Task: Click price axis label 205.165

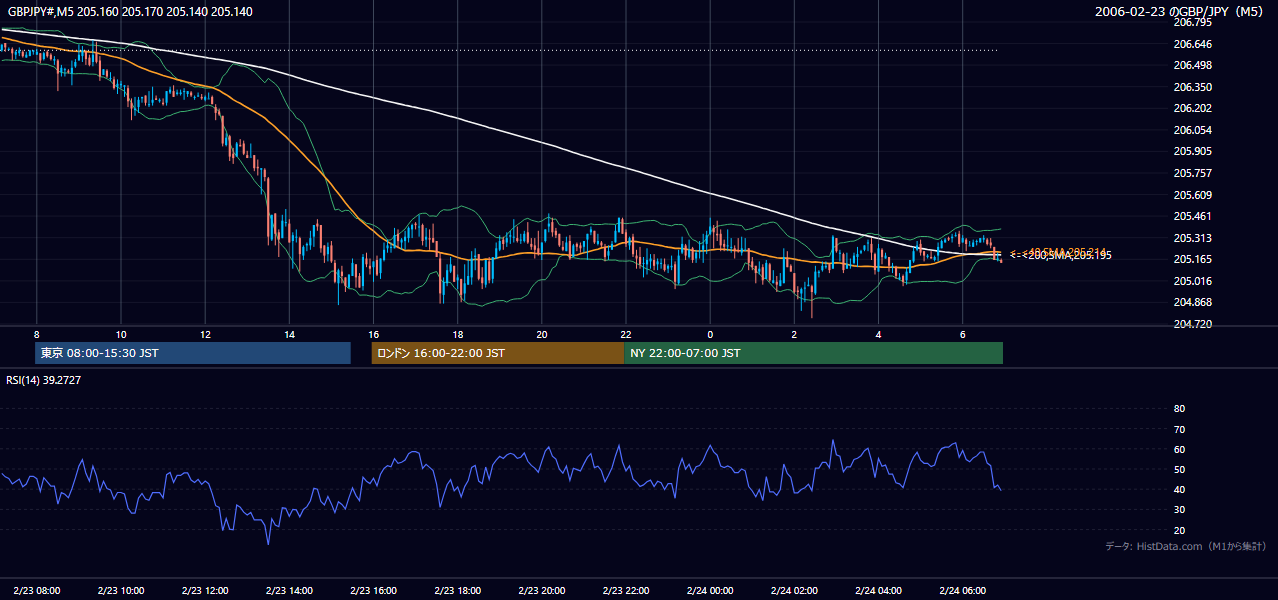Action: [1192, 260]
